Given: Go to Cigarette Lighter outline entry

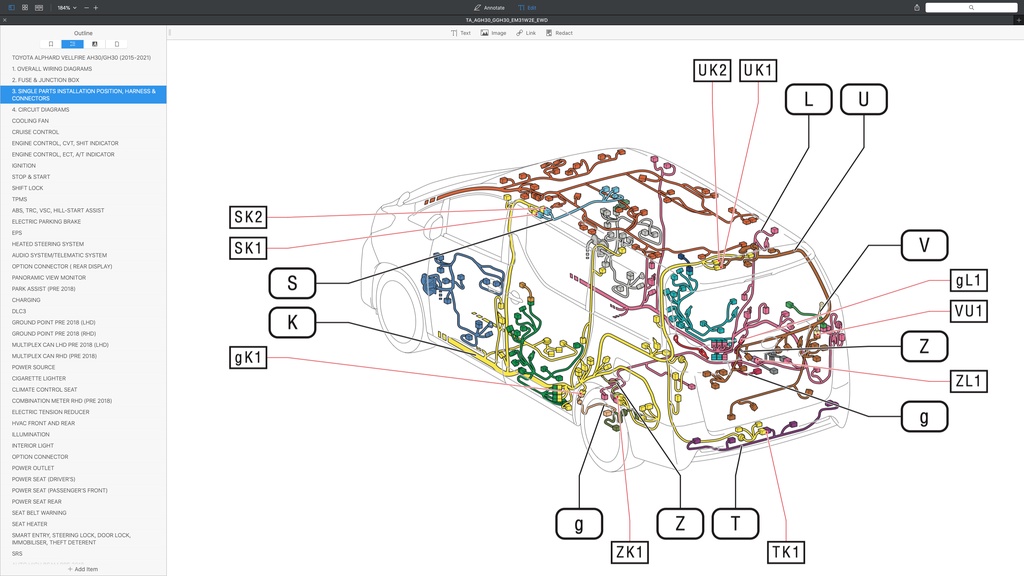Looking at the screenshot, I should (x=39, y=378).
